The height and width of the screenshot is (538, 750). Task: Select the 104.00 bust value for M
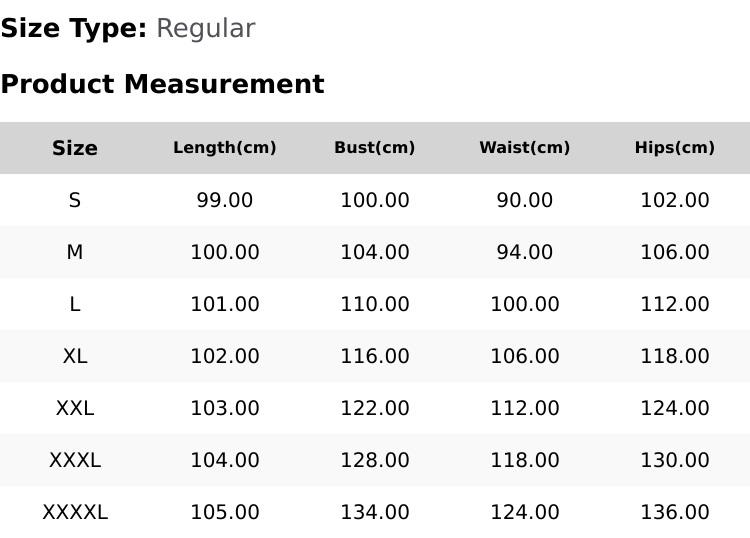click(375, 252)
